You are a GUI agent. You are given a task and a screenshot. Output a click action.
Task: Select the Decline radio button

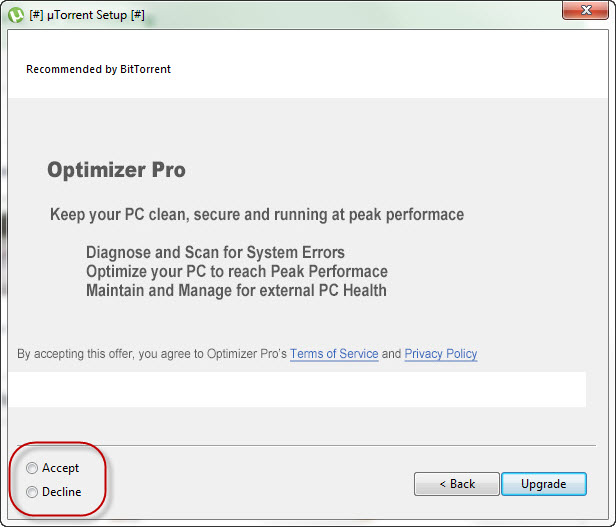(x=32, y=492)
